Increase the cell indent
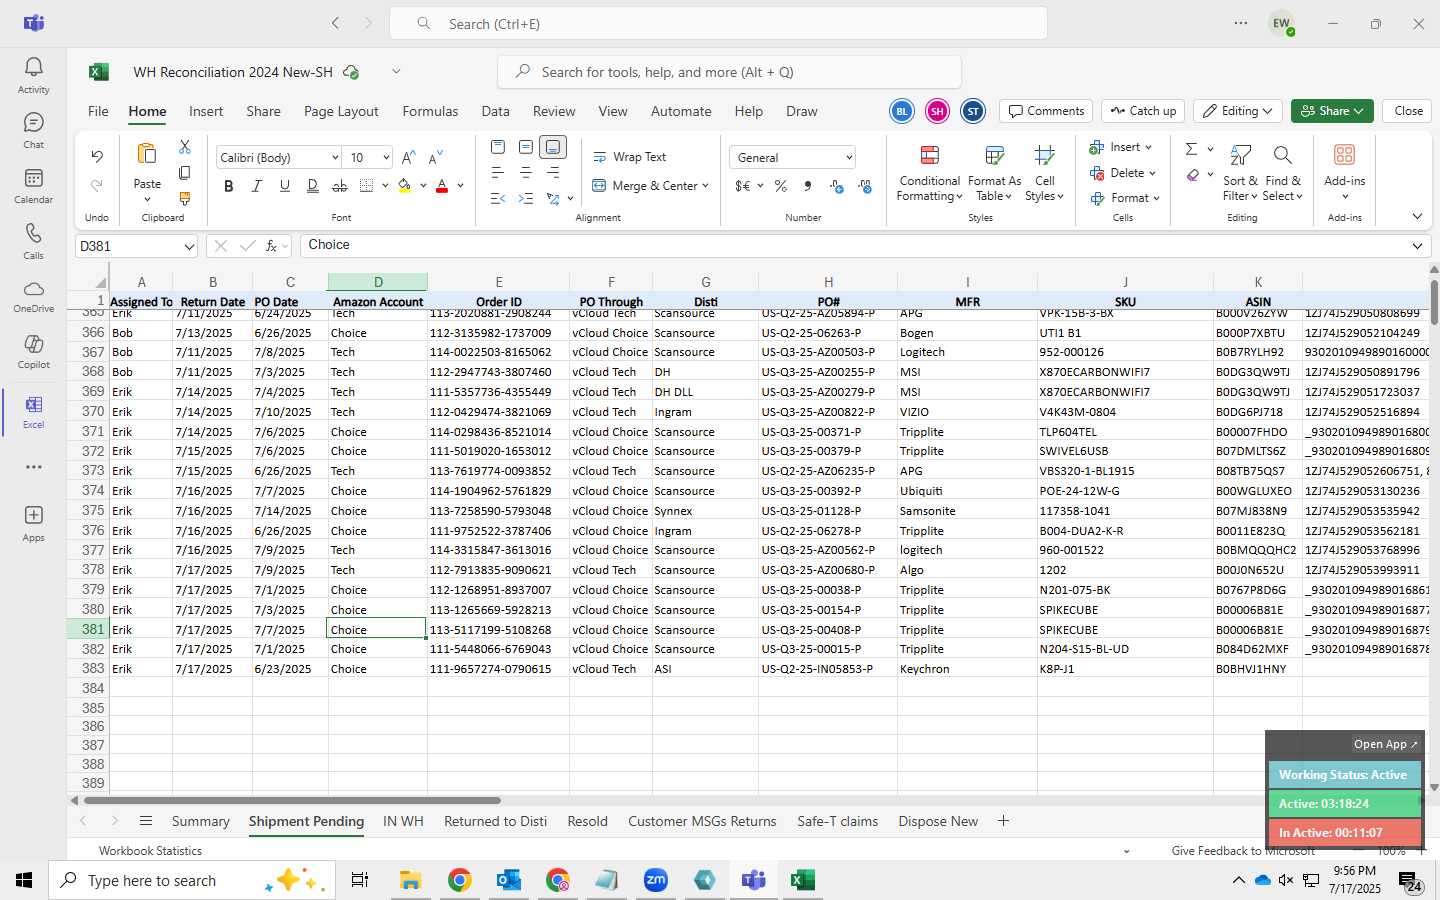This screenshot has height=900, width=1440. 525,198
